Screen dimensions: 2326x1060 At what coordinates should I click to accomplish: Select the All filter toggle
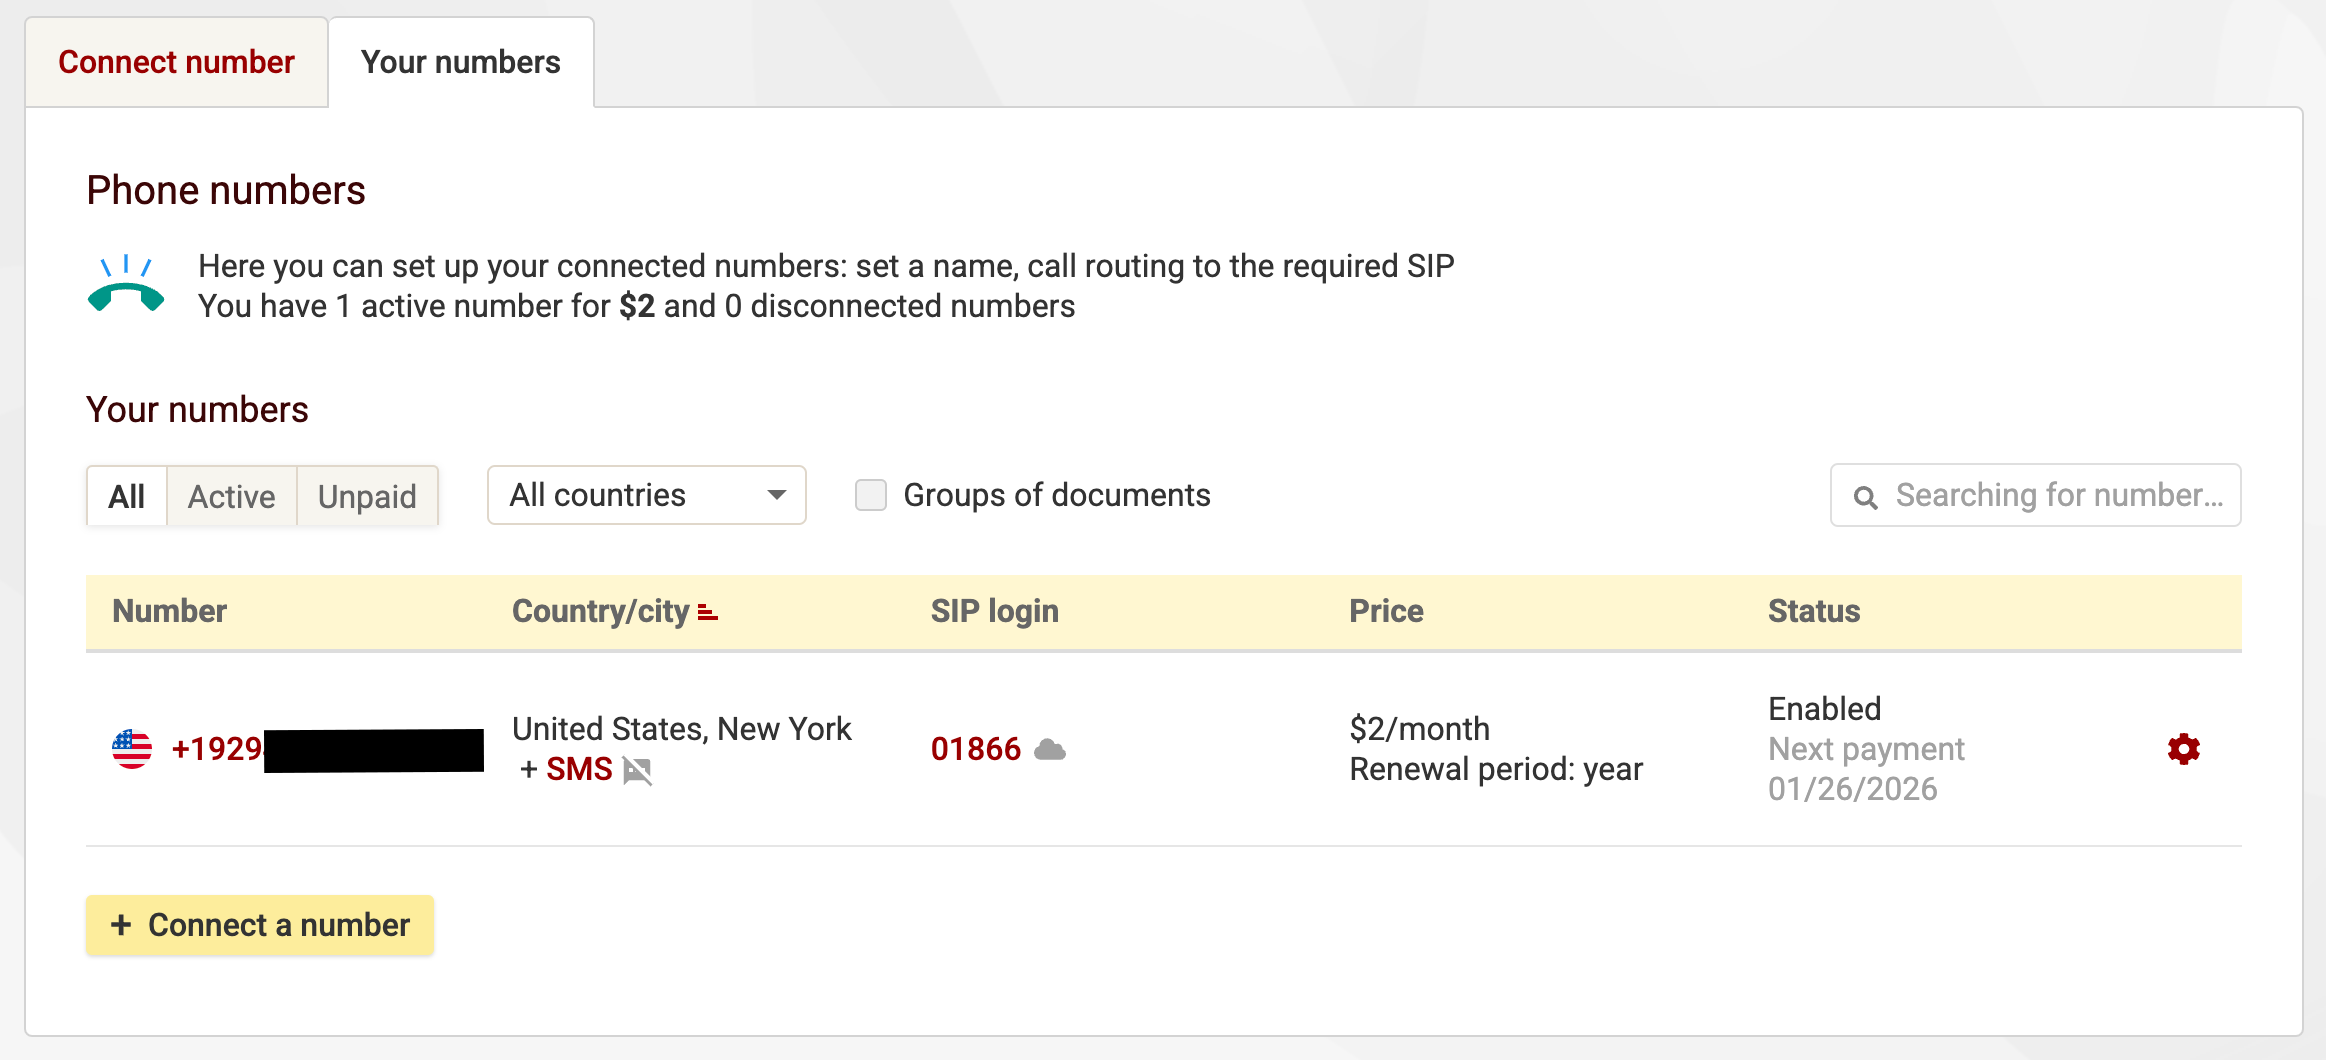coord(127,496)
